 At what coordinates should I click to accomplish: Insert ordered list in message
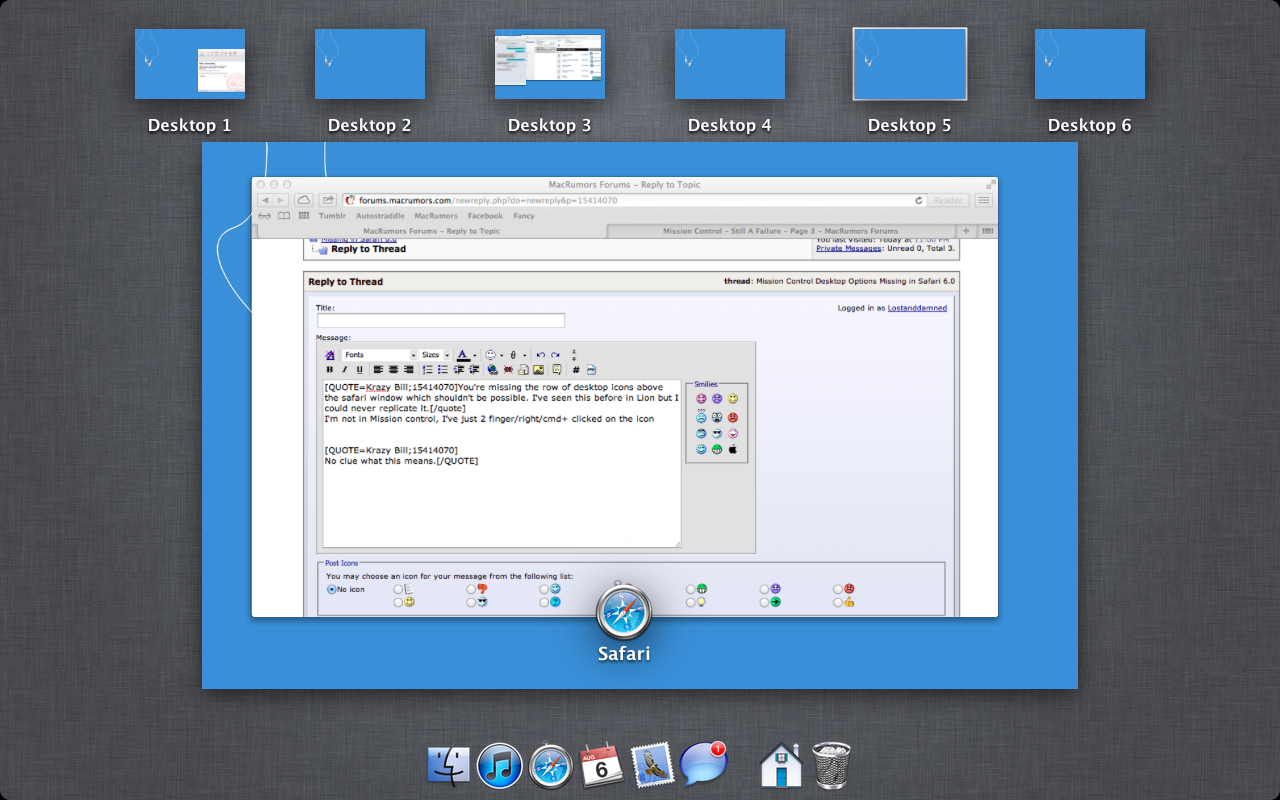coord(427,369)
